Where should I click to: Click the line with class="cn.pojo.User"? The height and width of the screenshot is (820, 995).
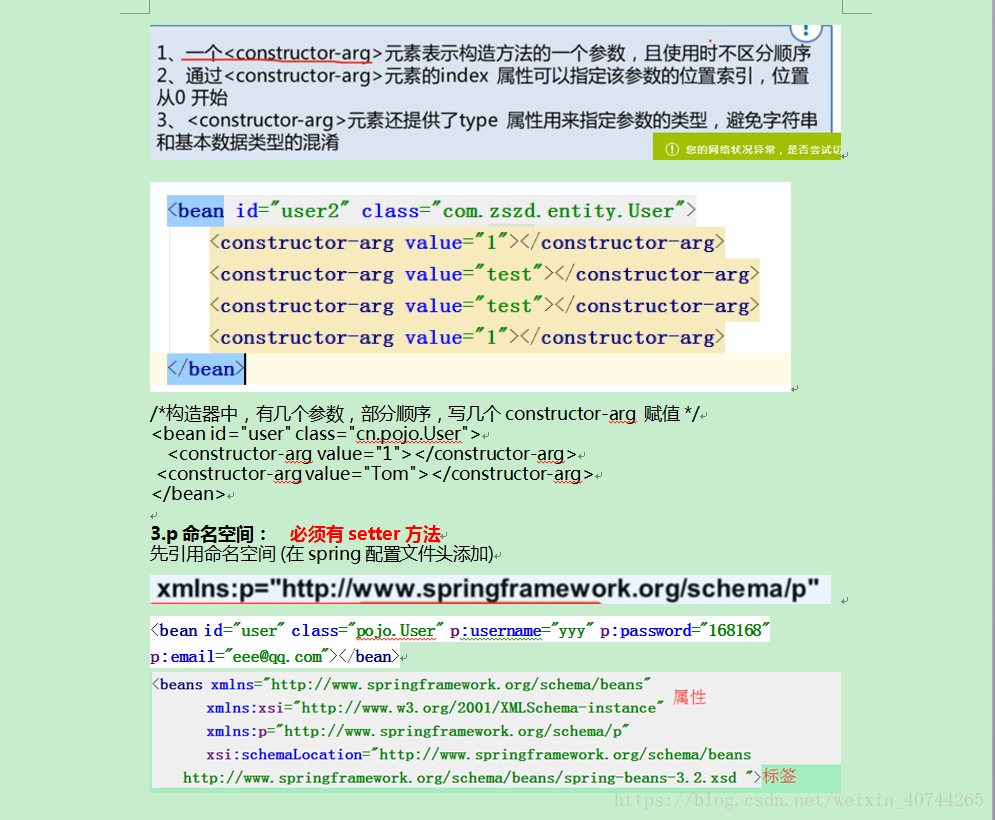pyautogui.click(x=316, y=433)
